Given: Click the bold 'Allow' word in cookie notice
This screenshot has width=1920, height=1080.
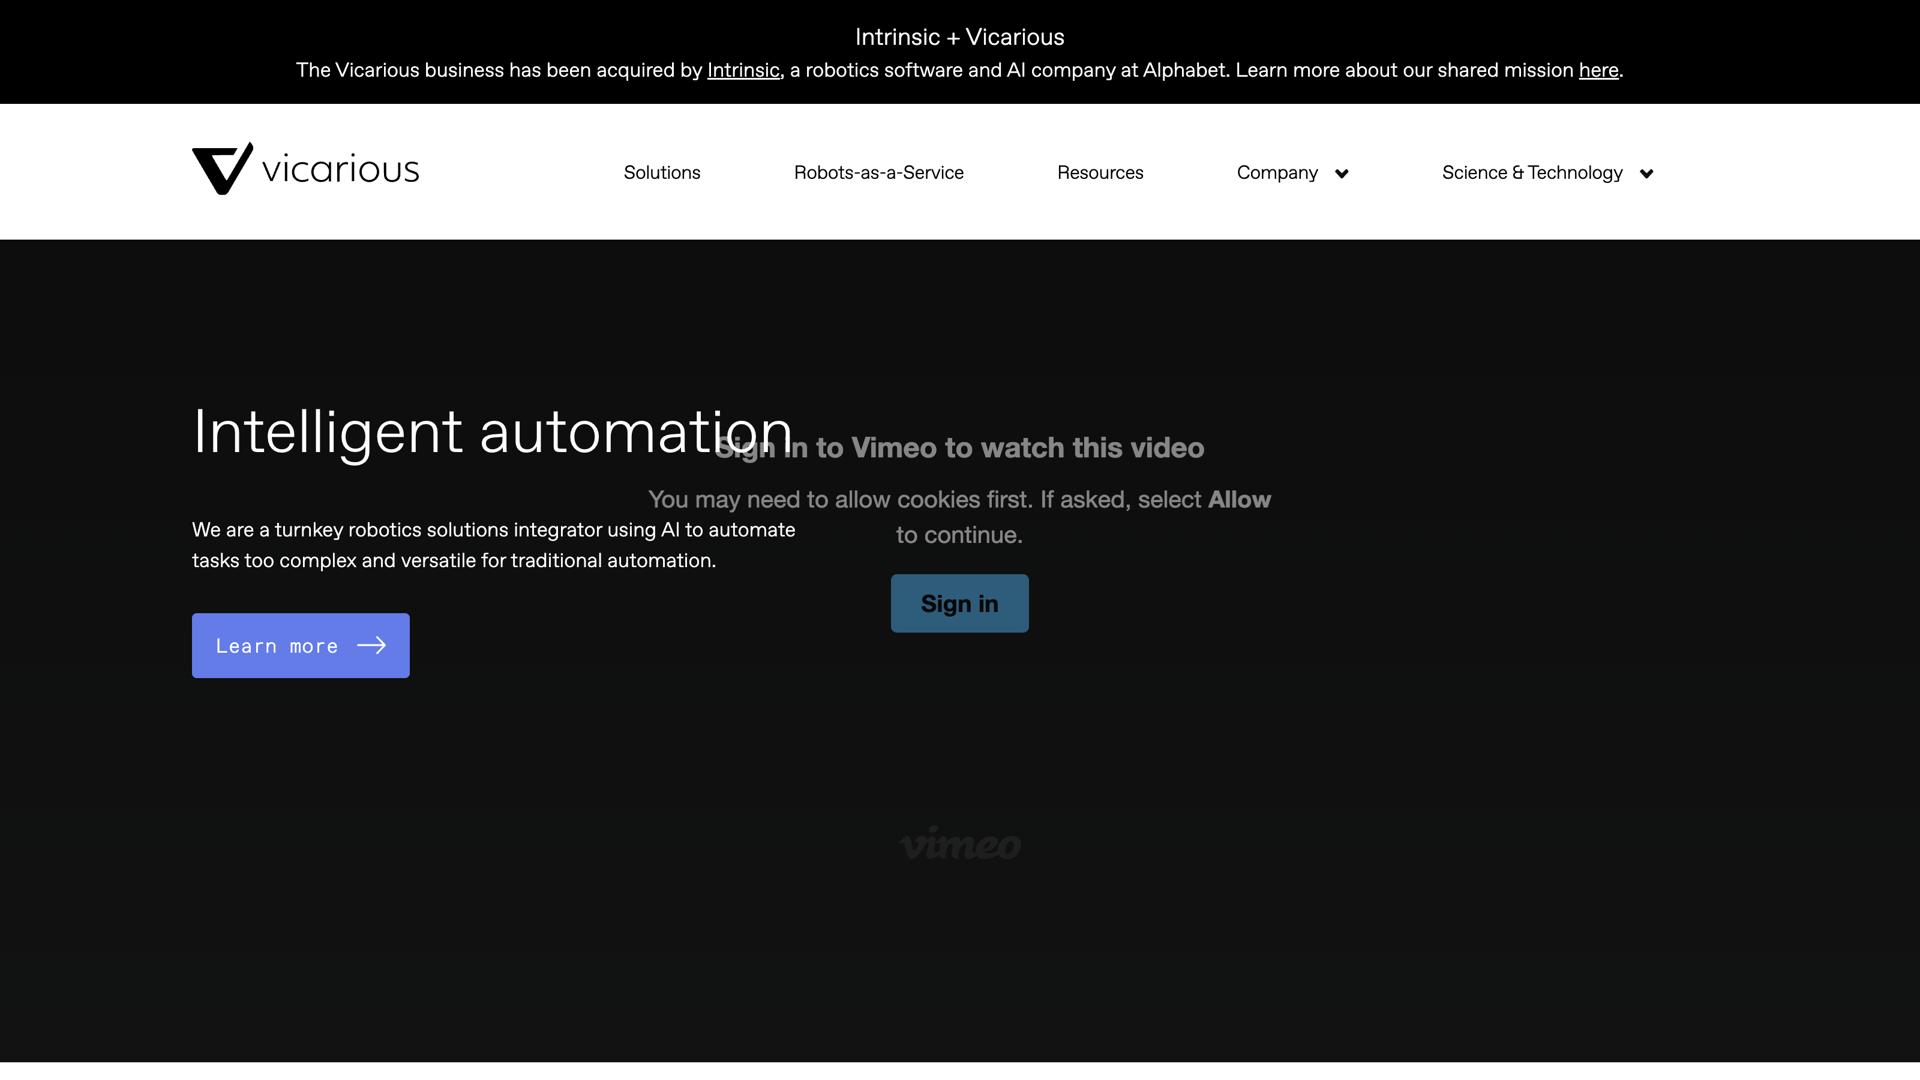Looking at the screenshot, I should point(1239,500).
